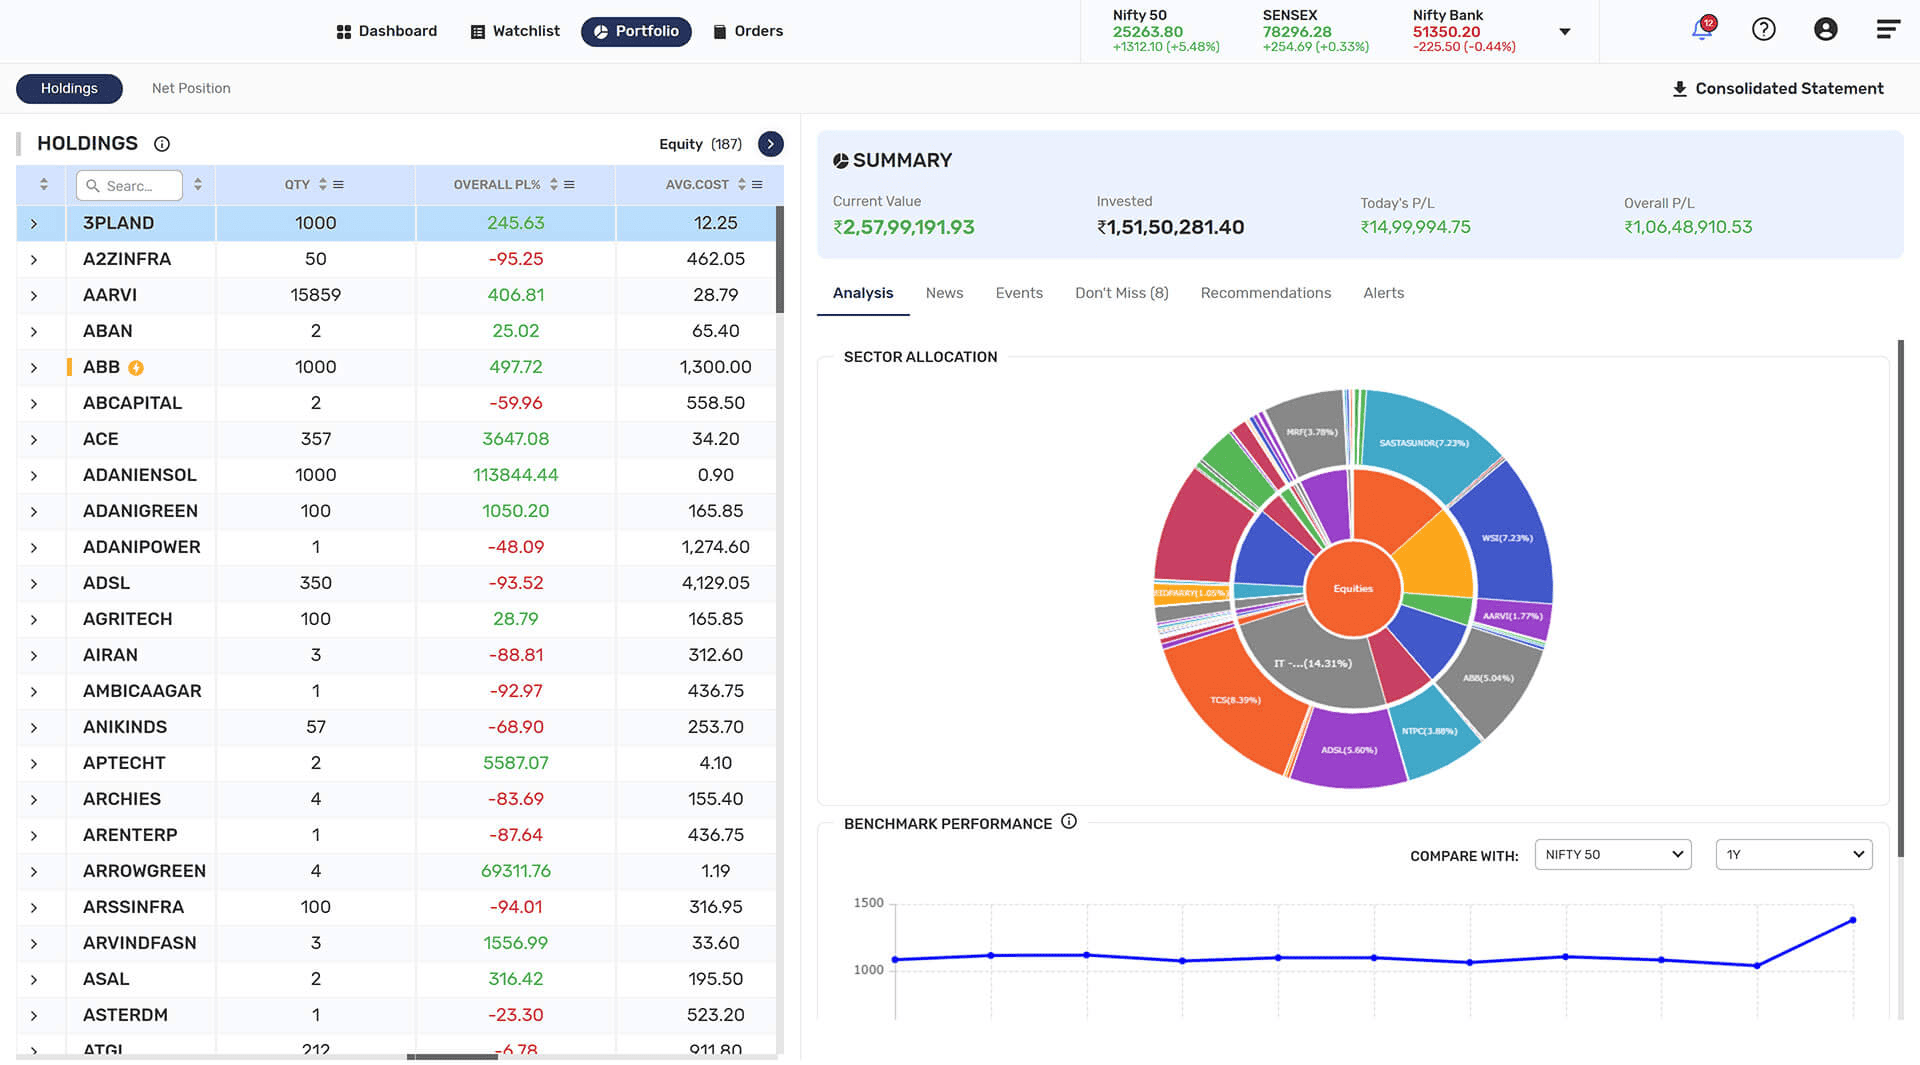Open the hamburger menu icon
The height and width of the screenshot is (1065, 1920).
(x=1888, y=29)
